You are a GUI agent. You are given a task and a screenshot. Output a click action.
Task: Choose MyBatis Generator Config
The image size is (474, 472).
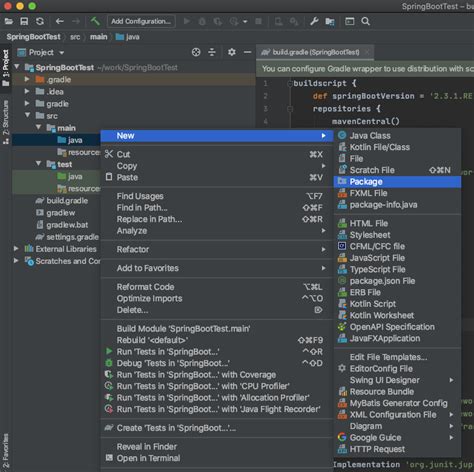397,403
